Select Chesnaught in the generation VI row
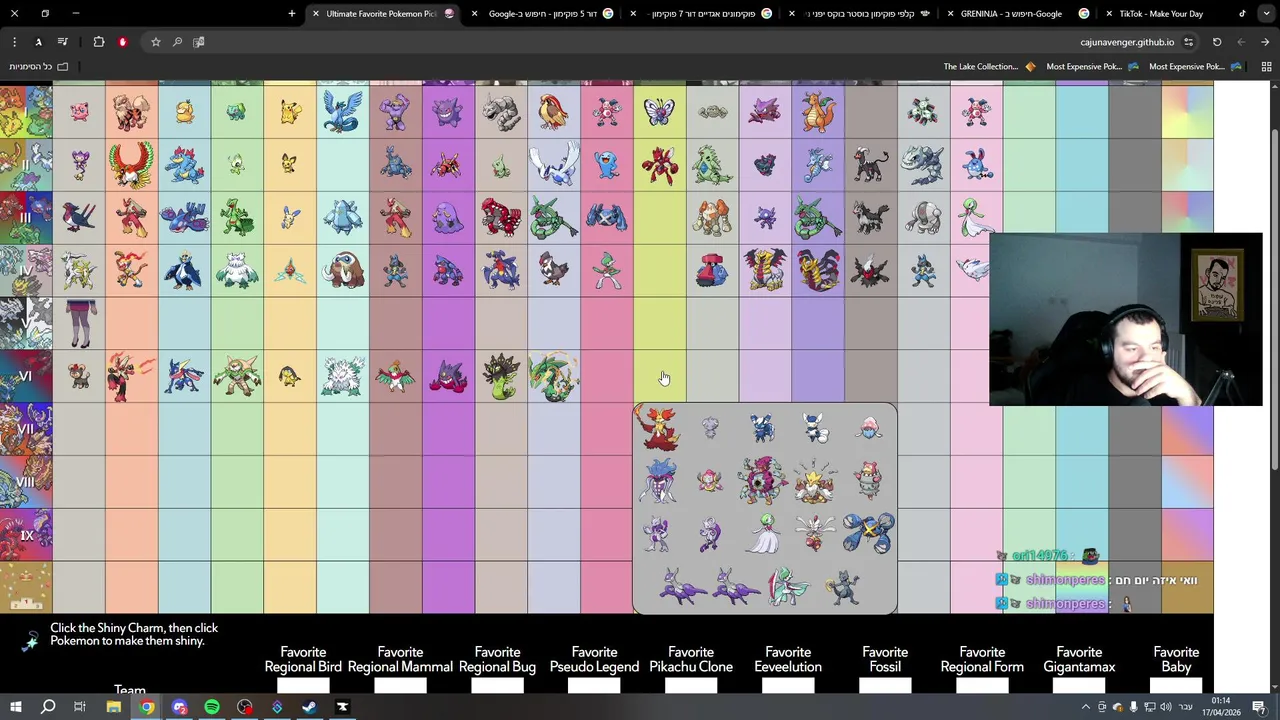Screen dimensions: 1280x720 pos(237,377)
